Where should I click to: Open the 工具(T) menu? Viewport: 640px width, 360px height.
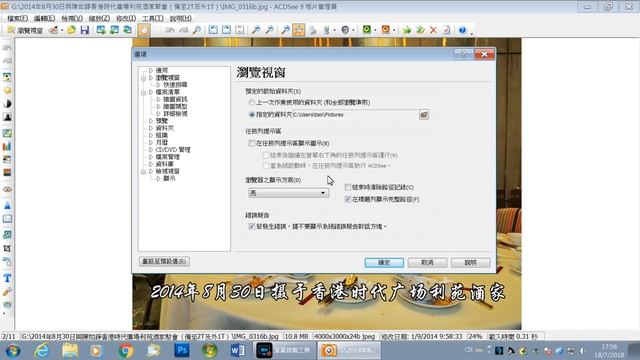153,18
